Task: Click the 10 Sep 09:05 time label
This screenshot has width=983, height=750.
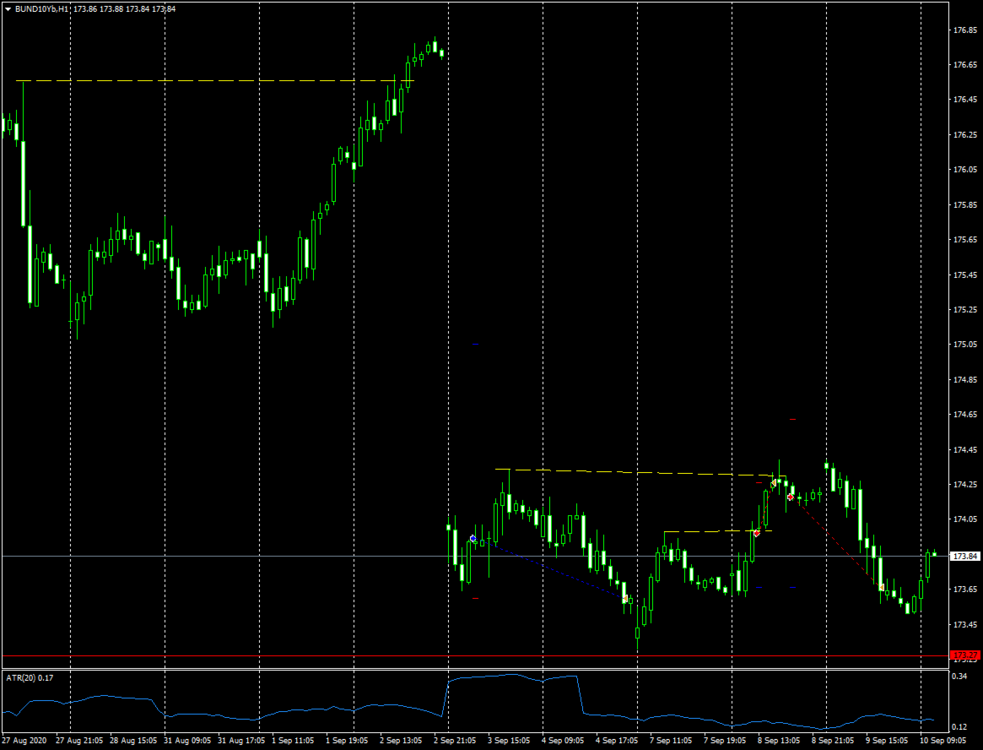Action: pos(943,741)
